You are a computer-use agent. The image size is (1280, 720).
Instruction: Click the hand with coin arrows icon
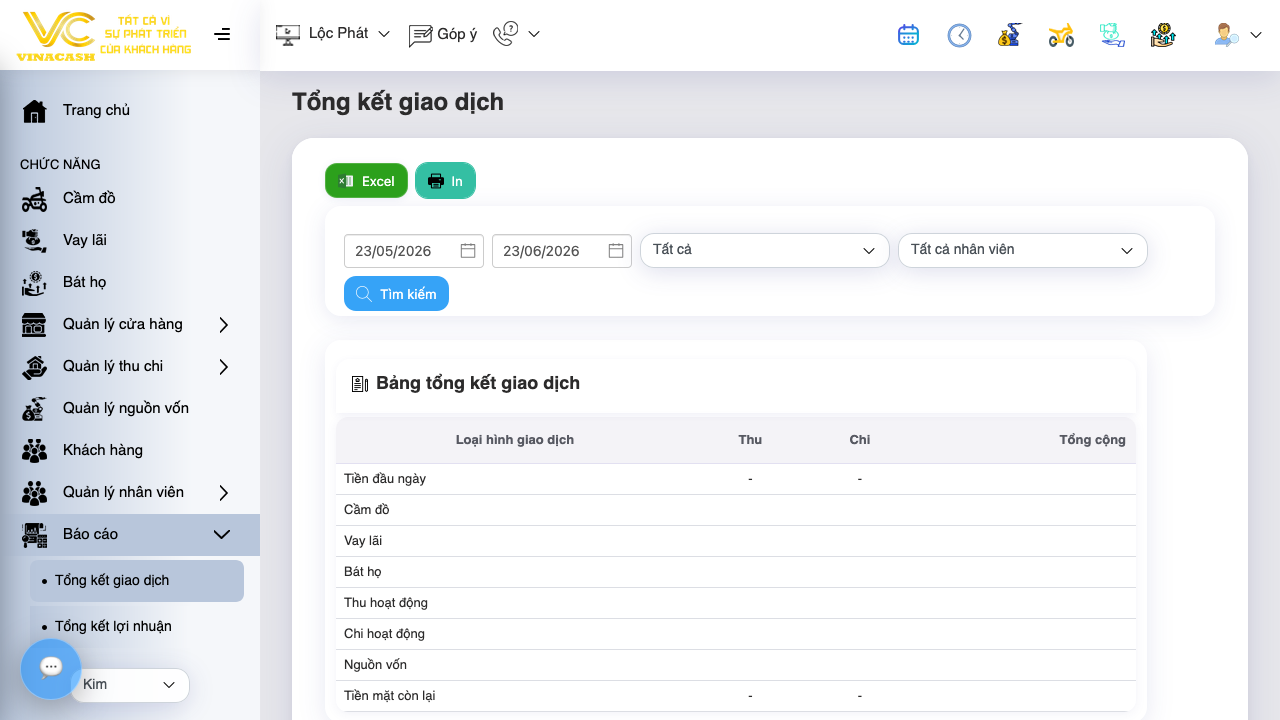pyautogui.click(x=1163, y=35)
